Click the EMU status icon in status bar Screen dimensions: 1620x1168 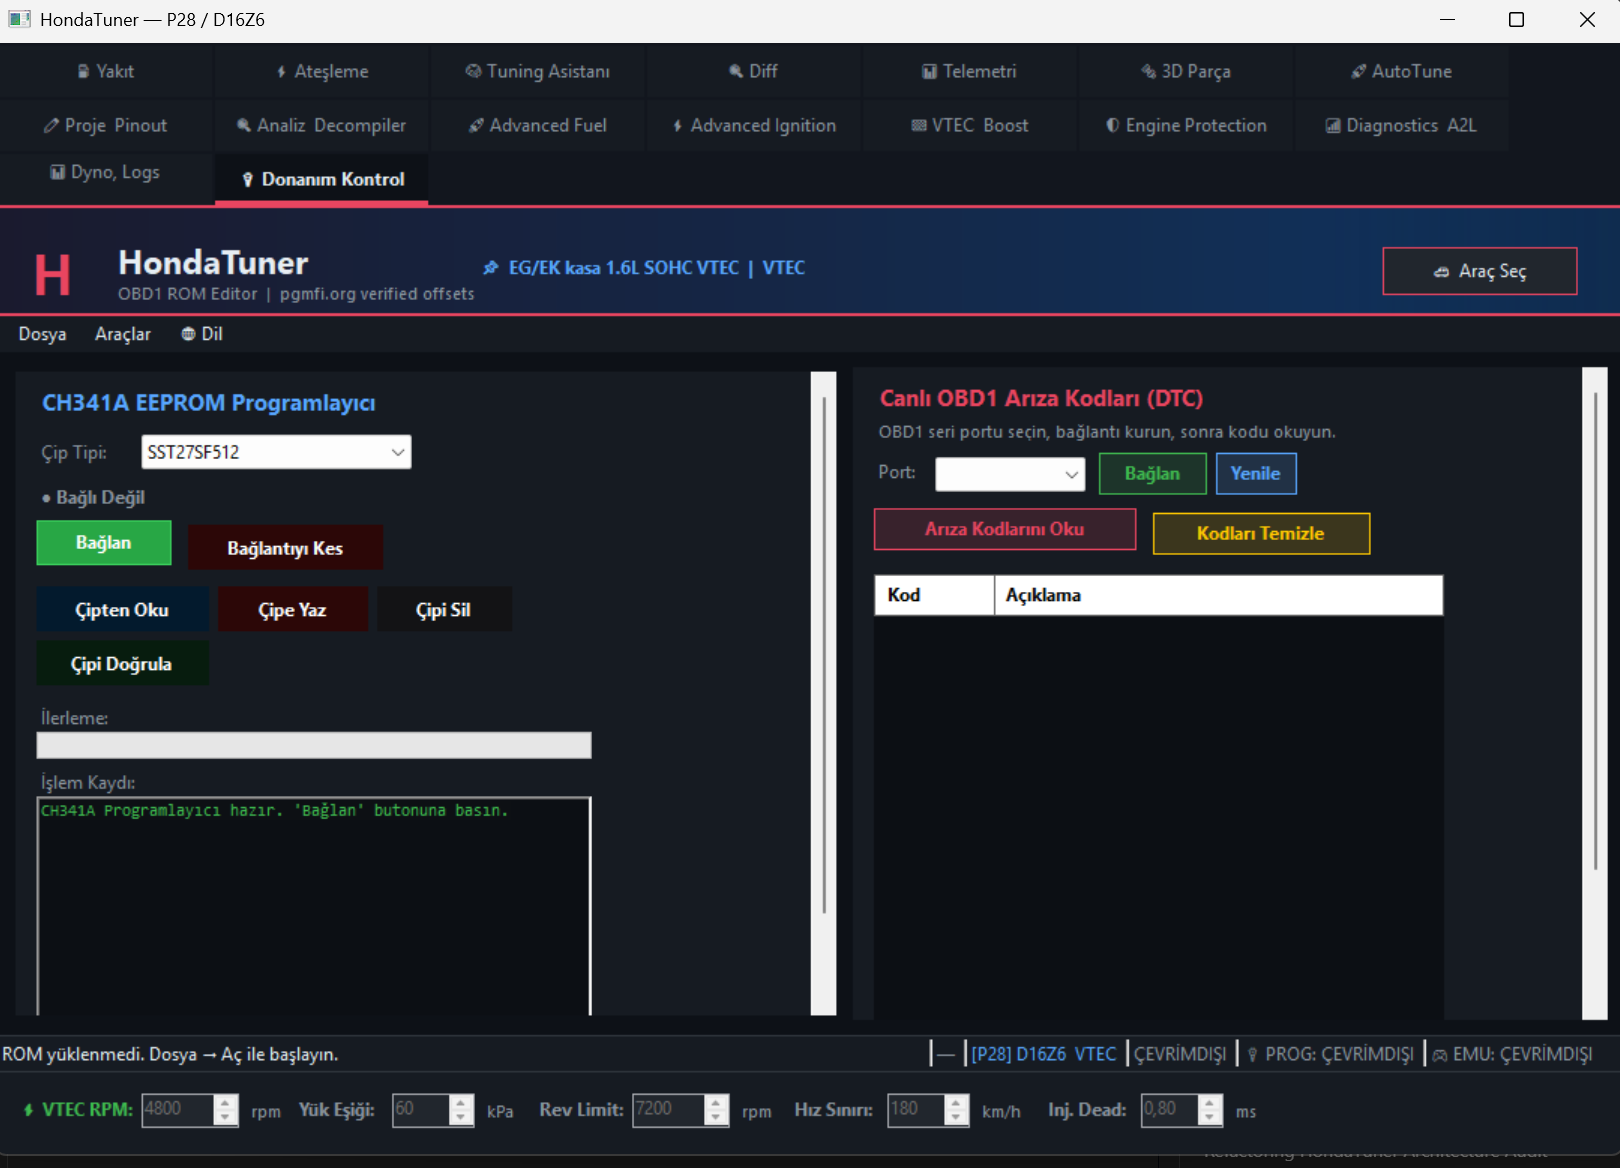(1440, 1055)
